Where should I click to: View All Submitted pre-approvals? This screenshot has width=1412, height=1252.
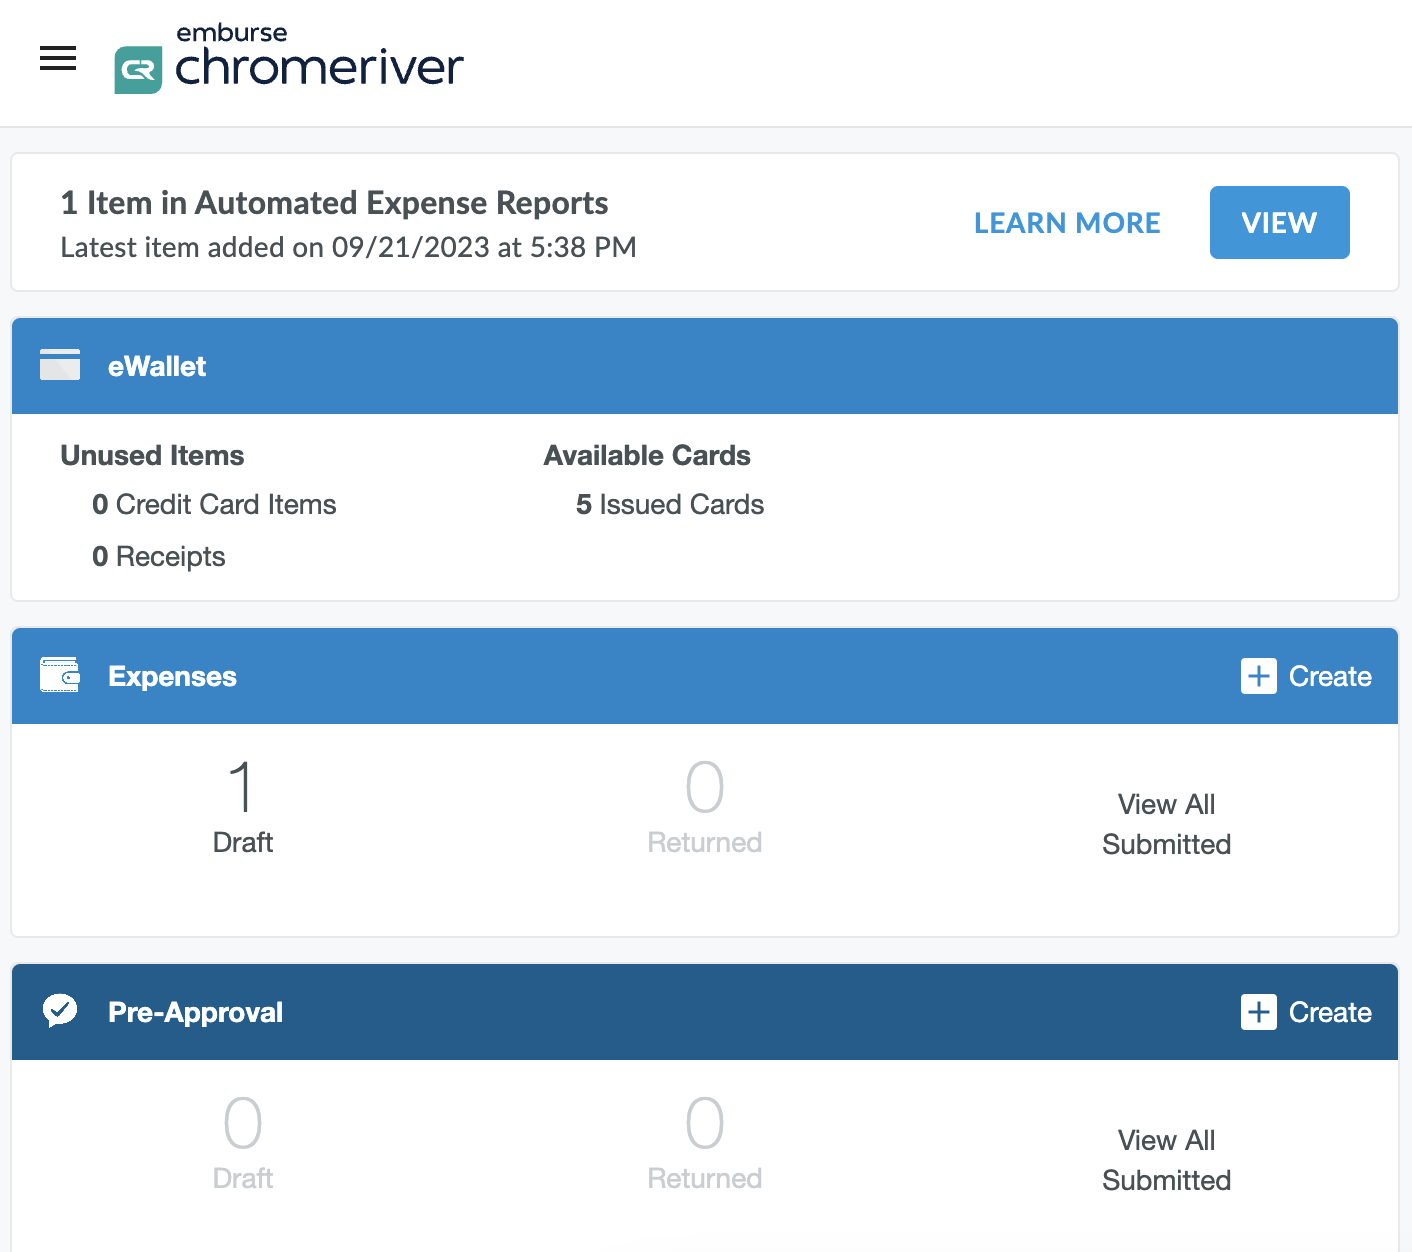click(x=1166, y=1160)
